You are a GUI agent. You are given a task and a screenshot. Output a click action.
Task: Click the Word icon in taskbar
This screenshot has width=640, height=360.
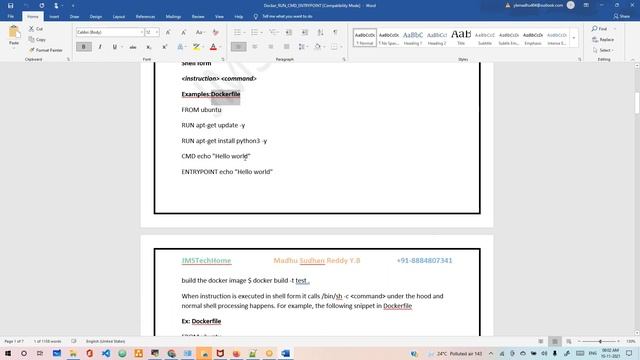point(285,353)
